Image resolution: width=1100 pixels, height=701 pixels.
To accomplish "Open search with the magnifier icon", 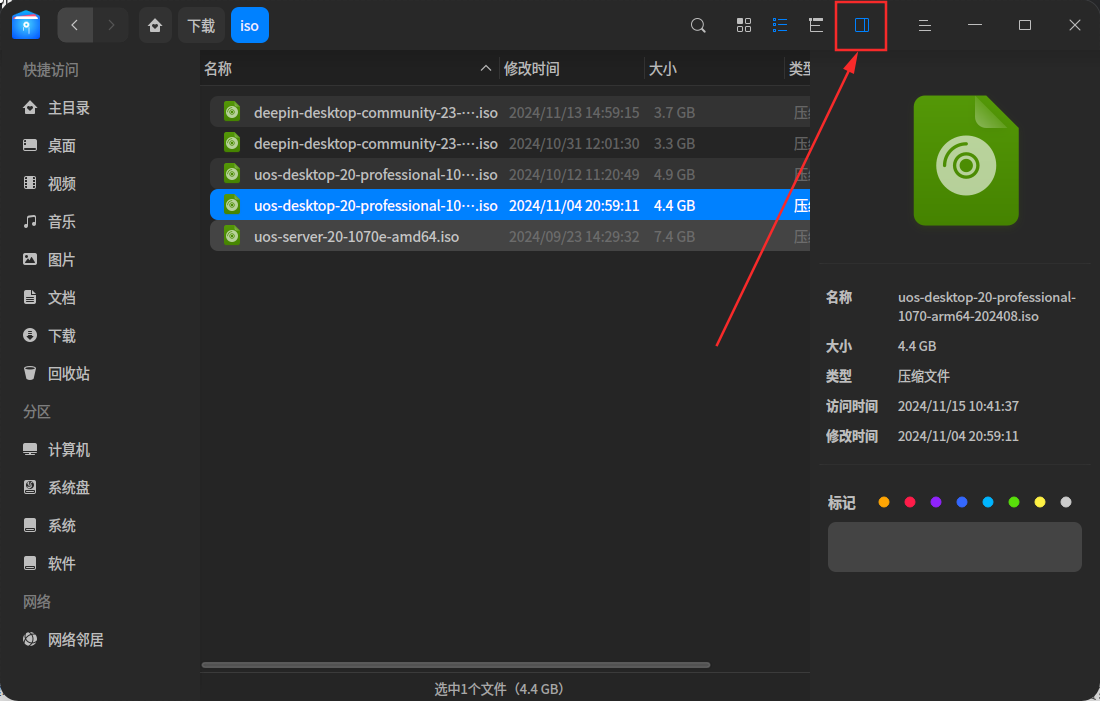I will 698,25.
